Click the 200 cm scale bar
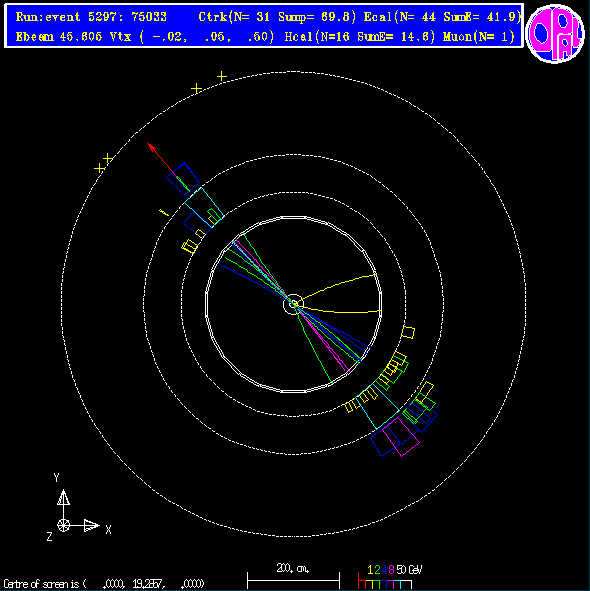Viewport: 590px width, 591px height. coord(293,580)
